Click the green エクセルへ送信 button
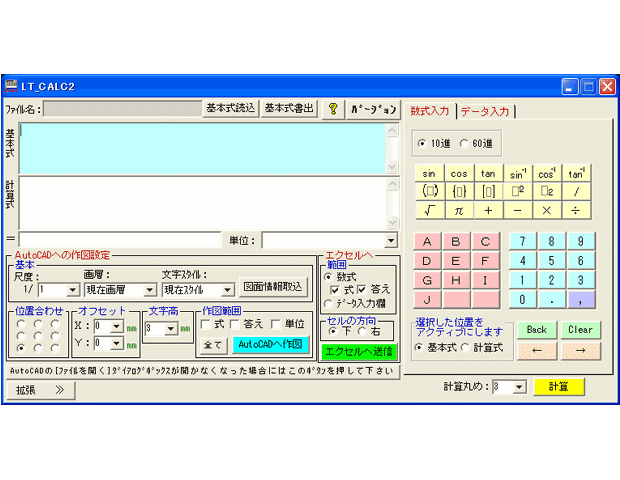The image size is (620, 480). click(x=358, y=351)
